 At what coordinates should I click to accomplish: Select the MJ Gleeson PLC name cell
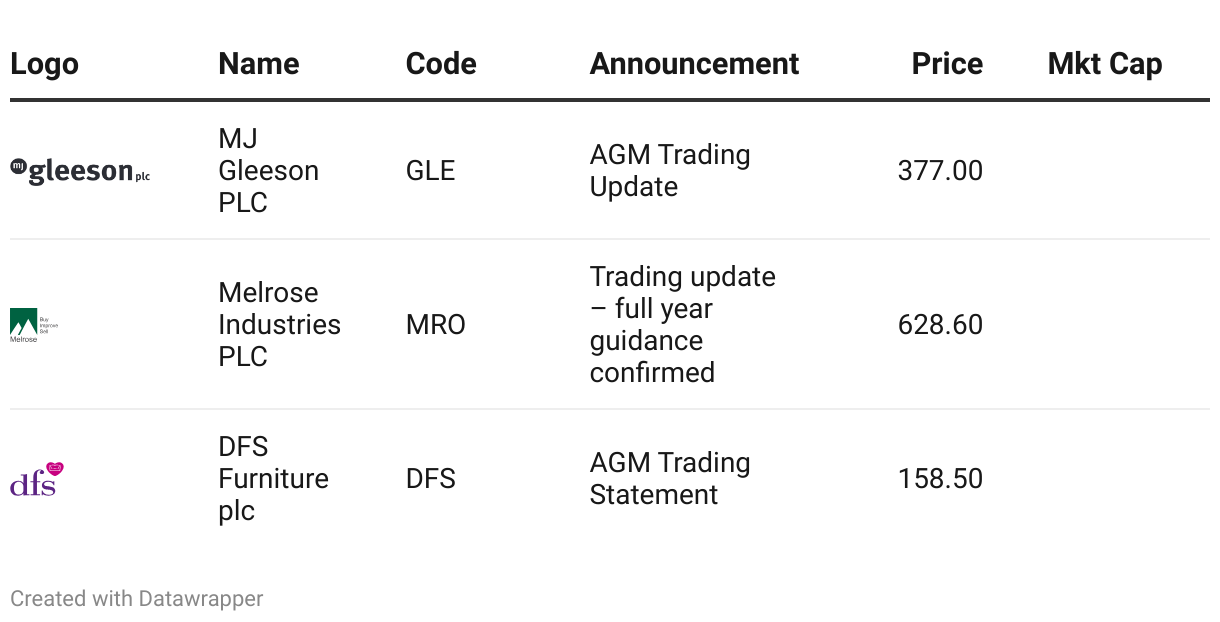[x=269, y=170]
